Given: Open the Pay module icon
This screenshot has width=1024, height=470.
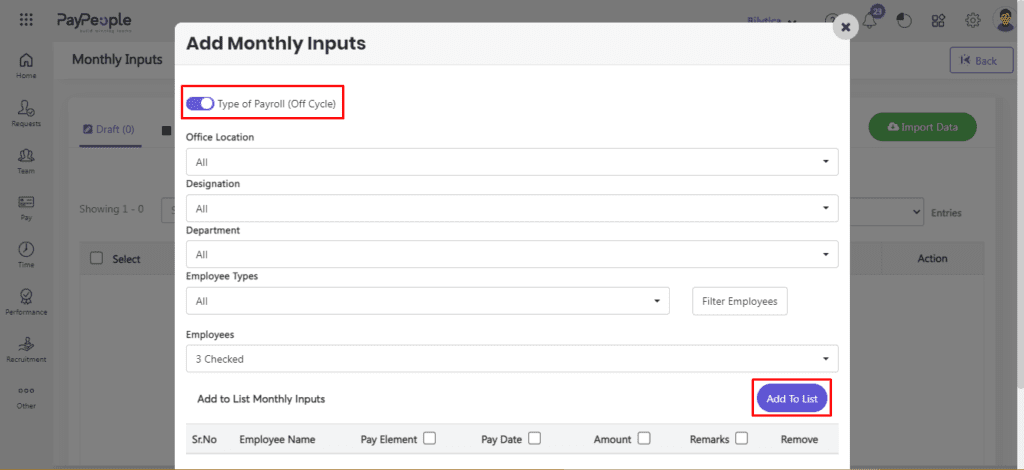Looking at the screenshot, I should coord(26,204).
